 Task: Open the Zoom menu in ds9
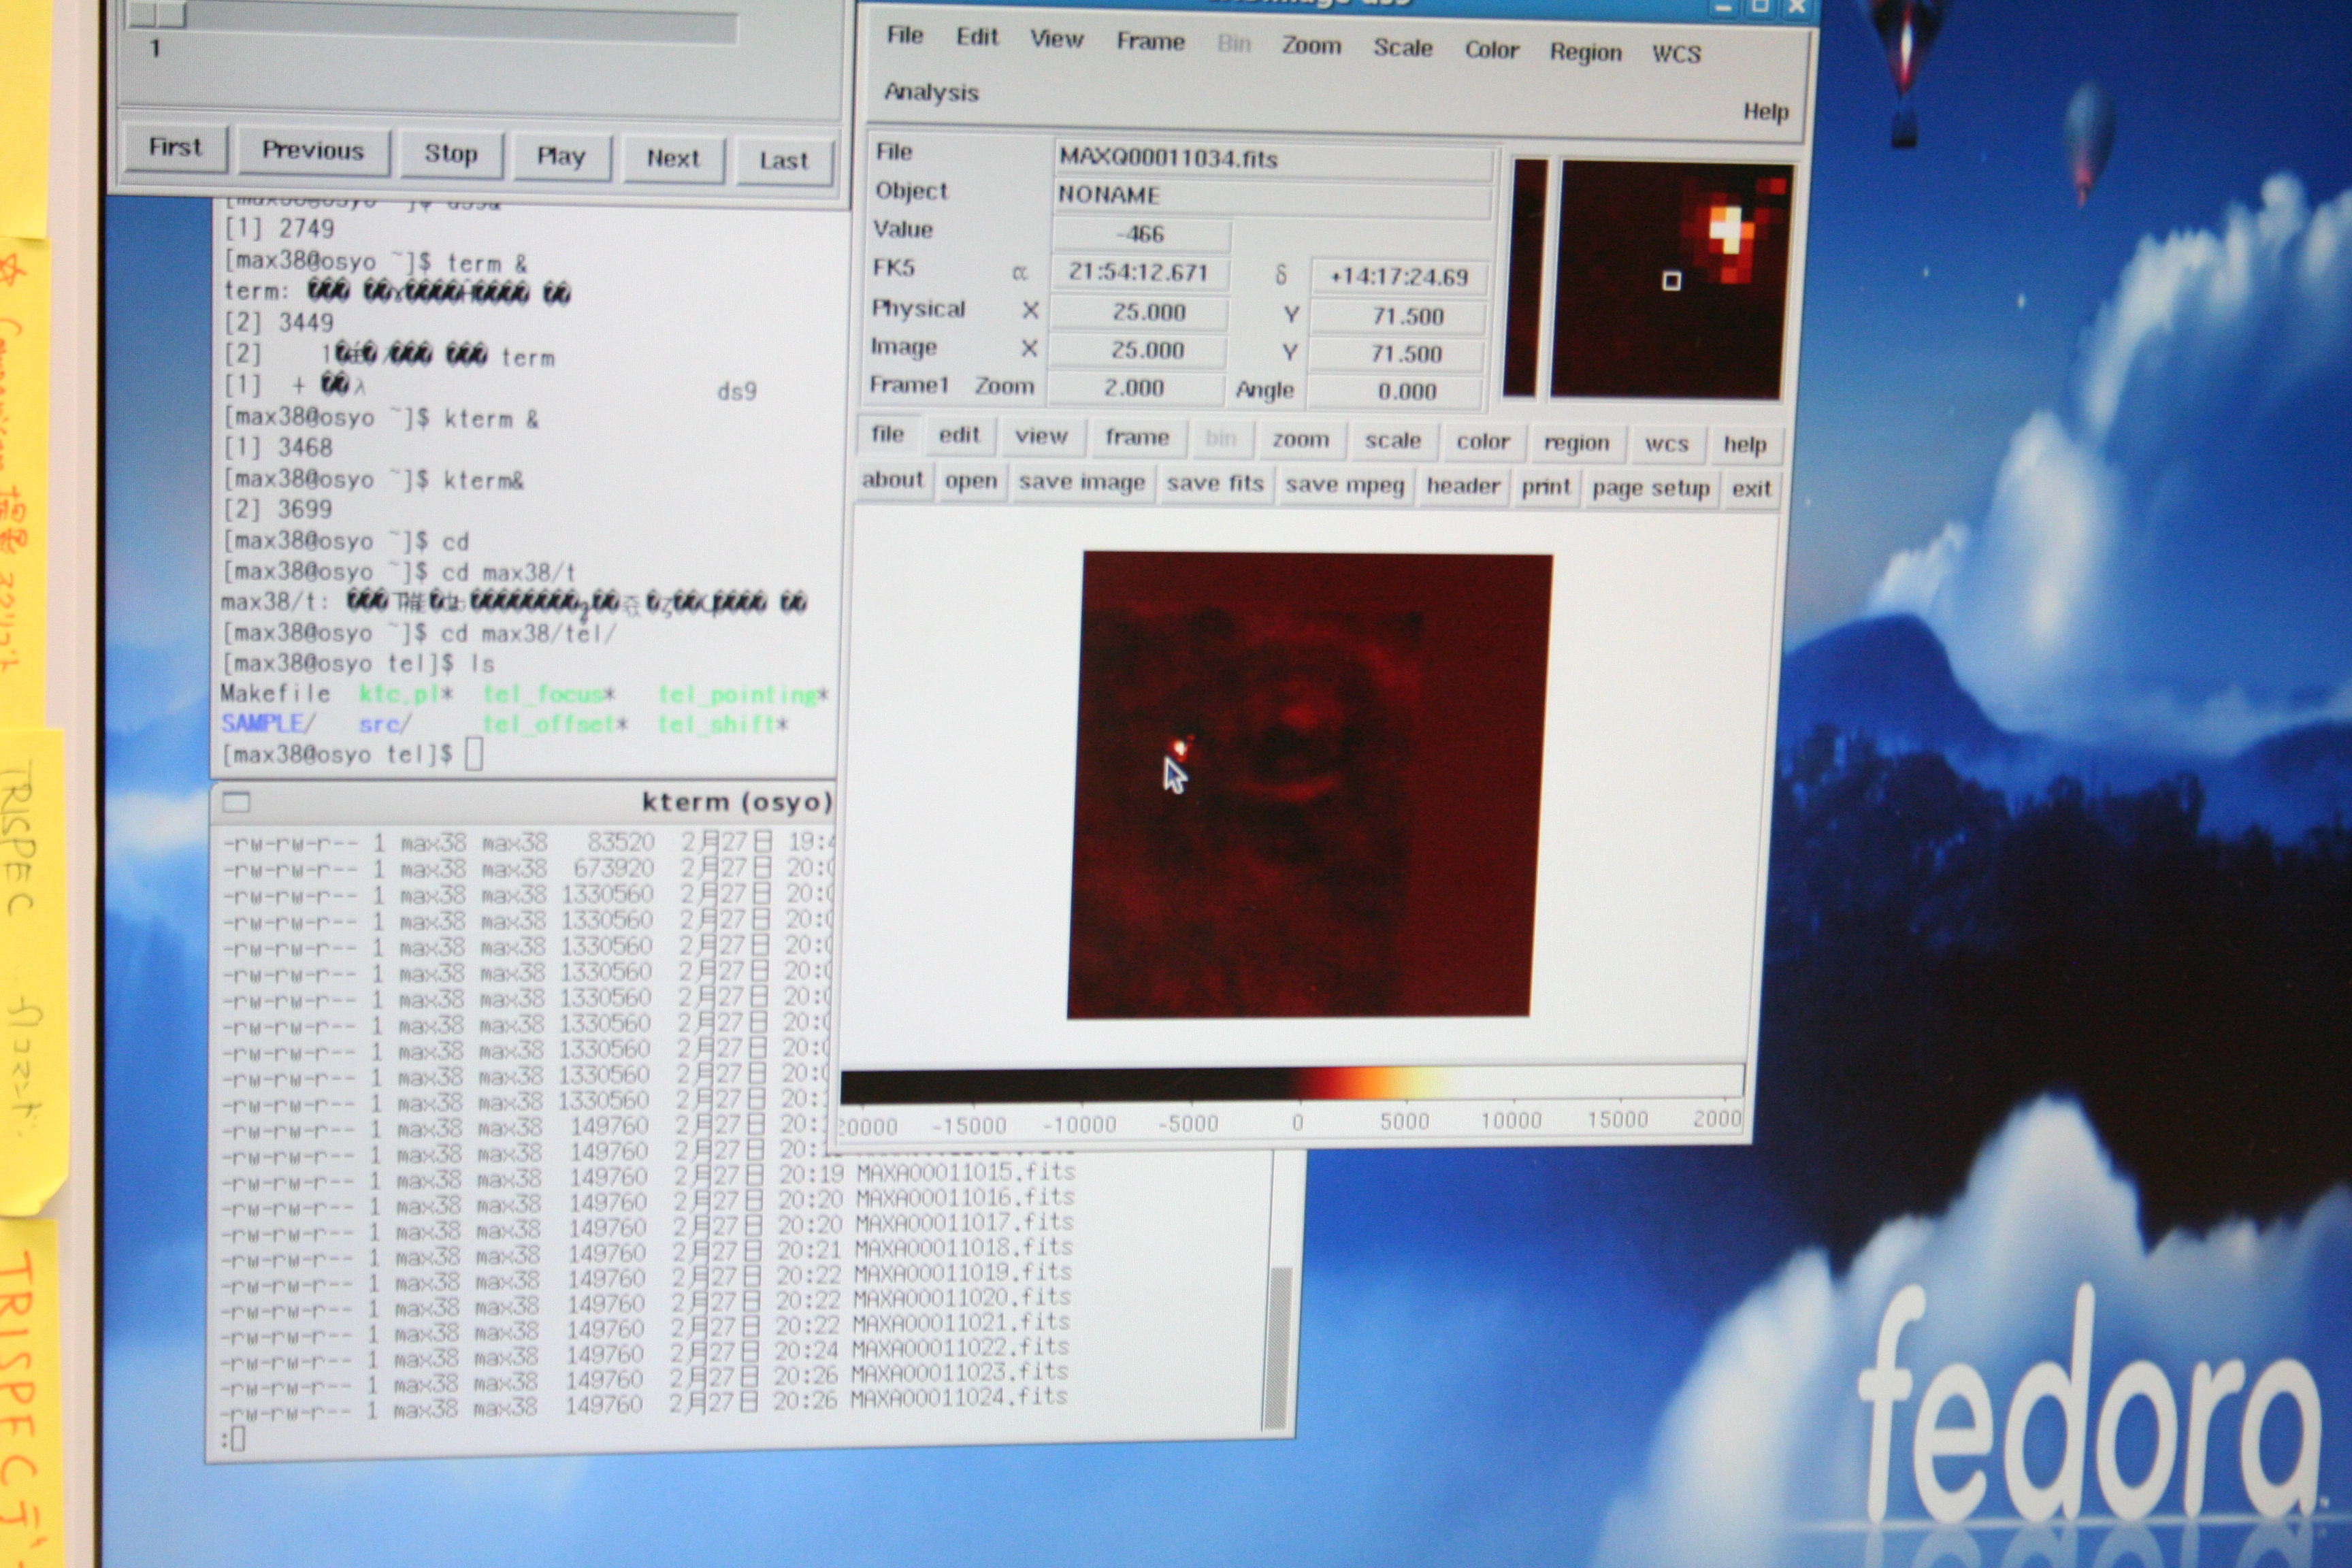[1311, 46]
